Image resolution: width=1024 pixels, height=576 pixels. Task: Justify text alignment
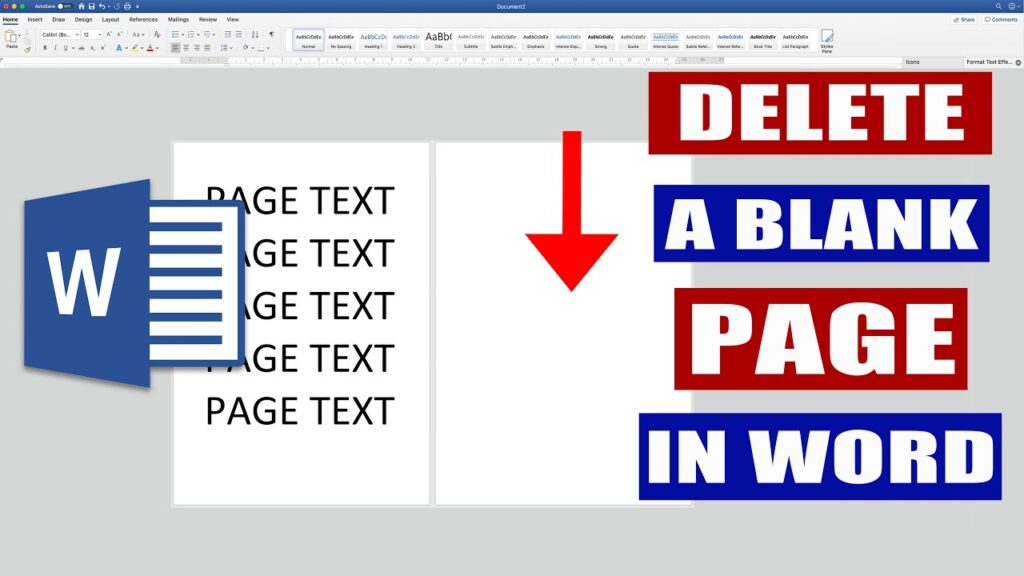207,48
